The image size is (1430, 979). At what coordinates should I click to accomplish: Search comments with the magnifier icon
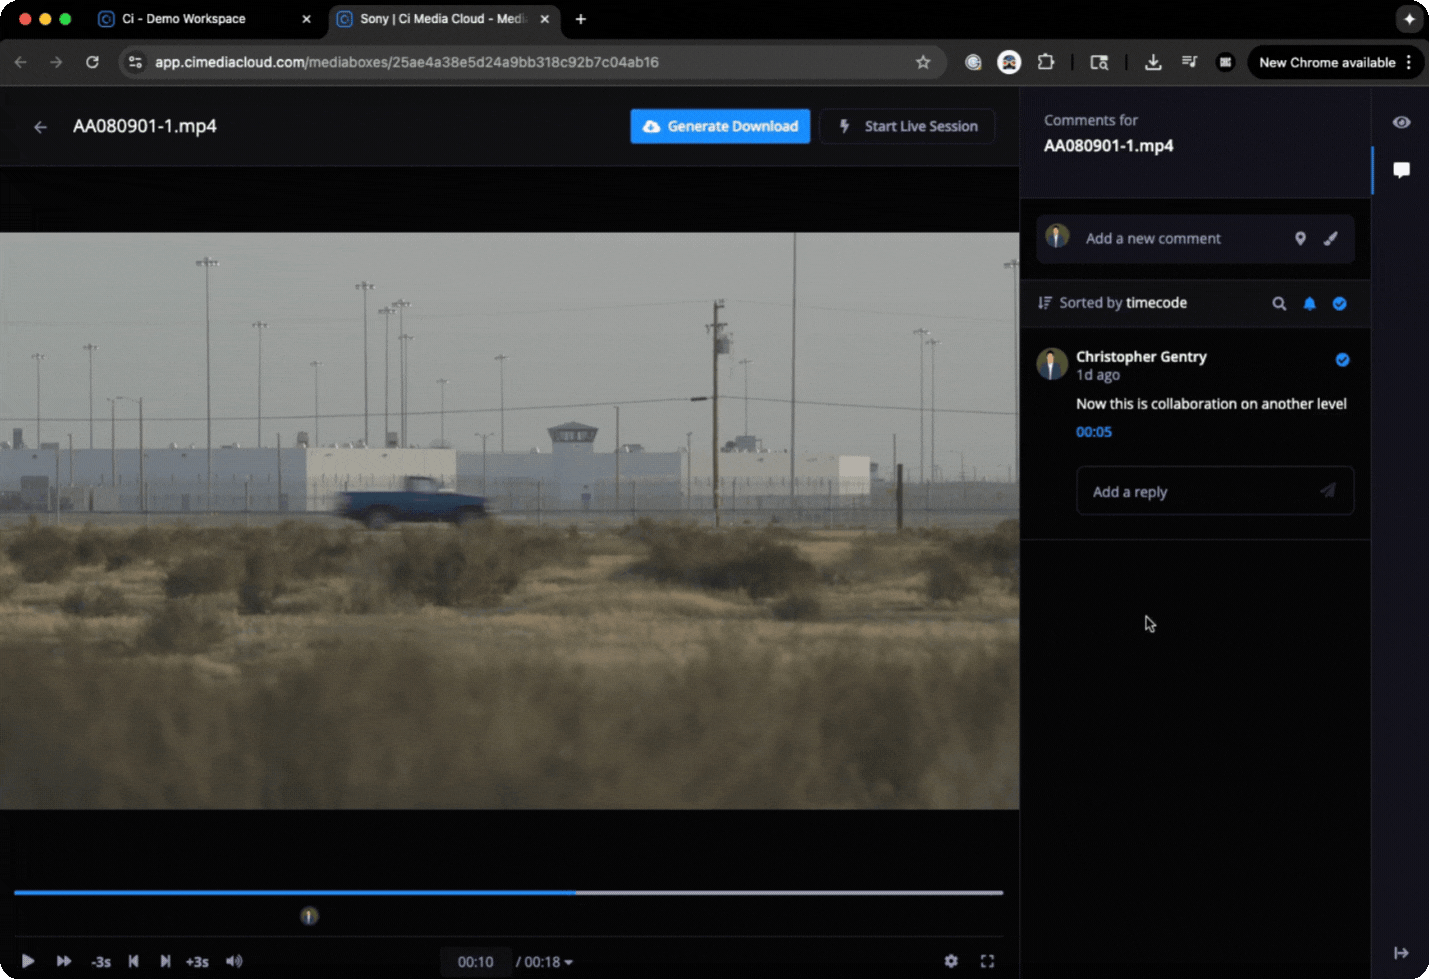[1279, 304]
